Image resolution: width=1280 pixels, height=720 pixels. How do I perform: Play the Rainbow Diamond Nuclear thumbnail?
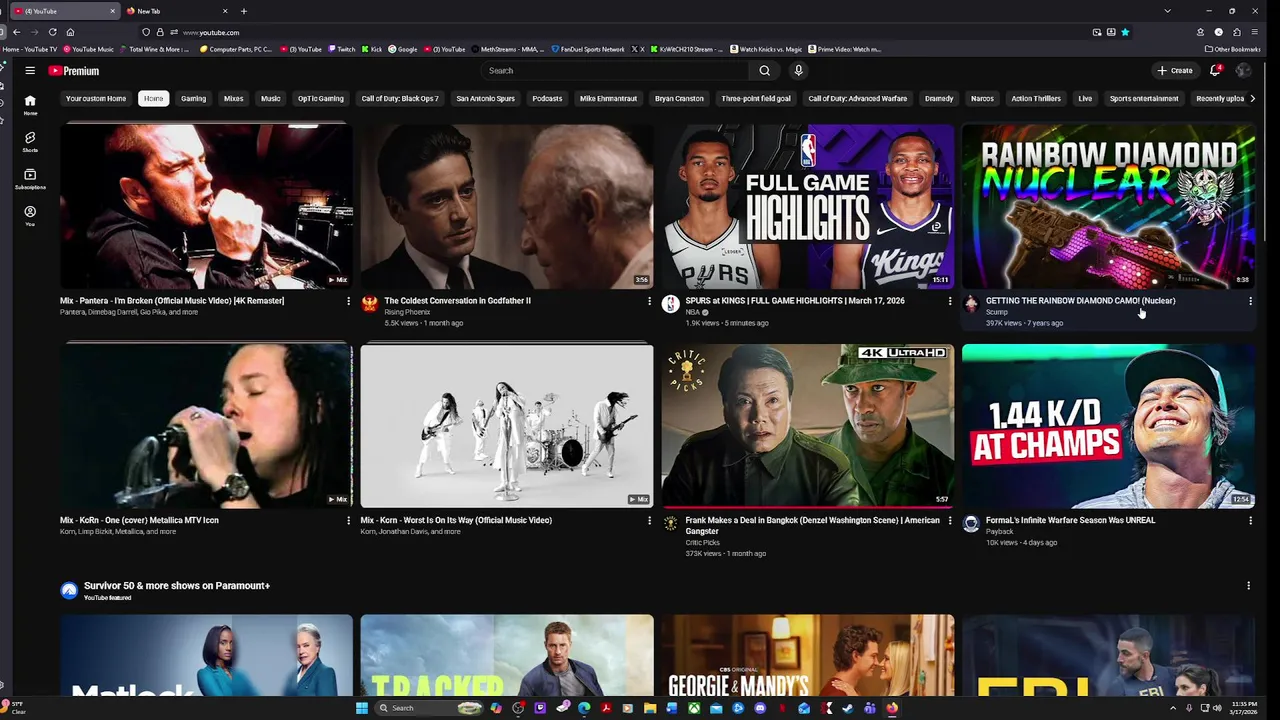click(x=1108, y=206)
